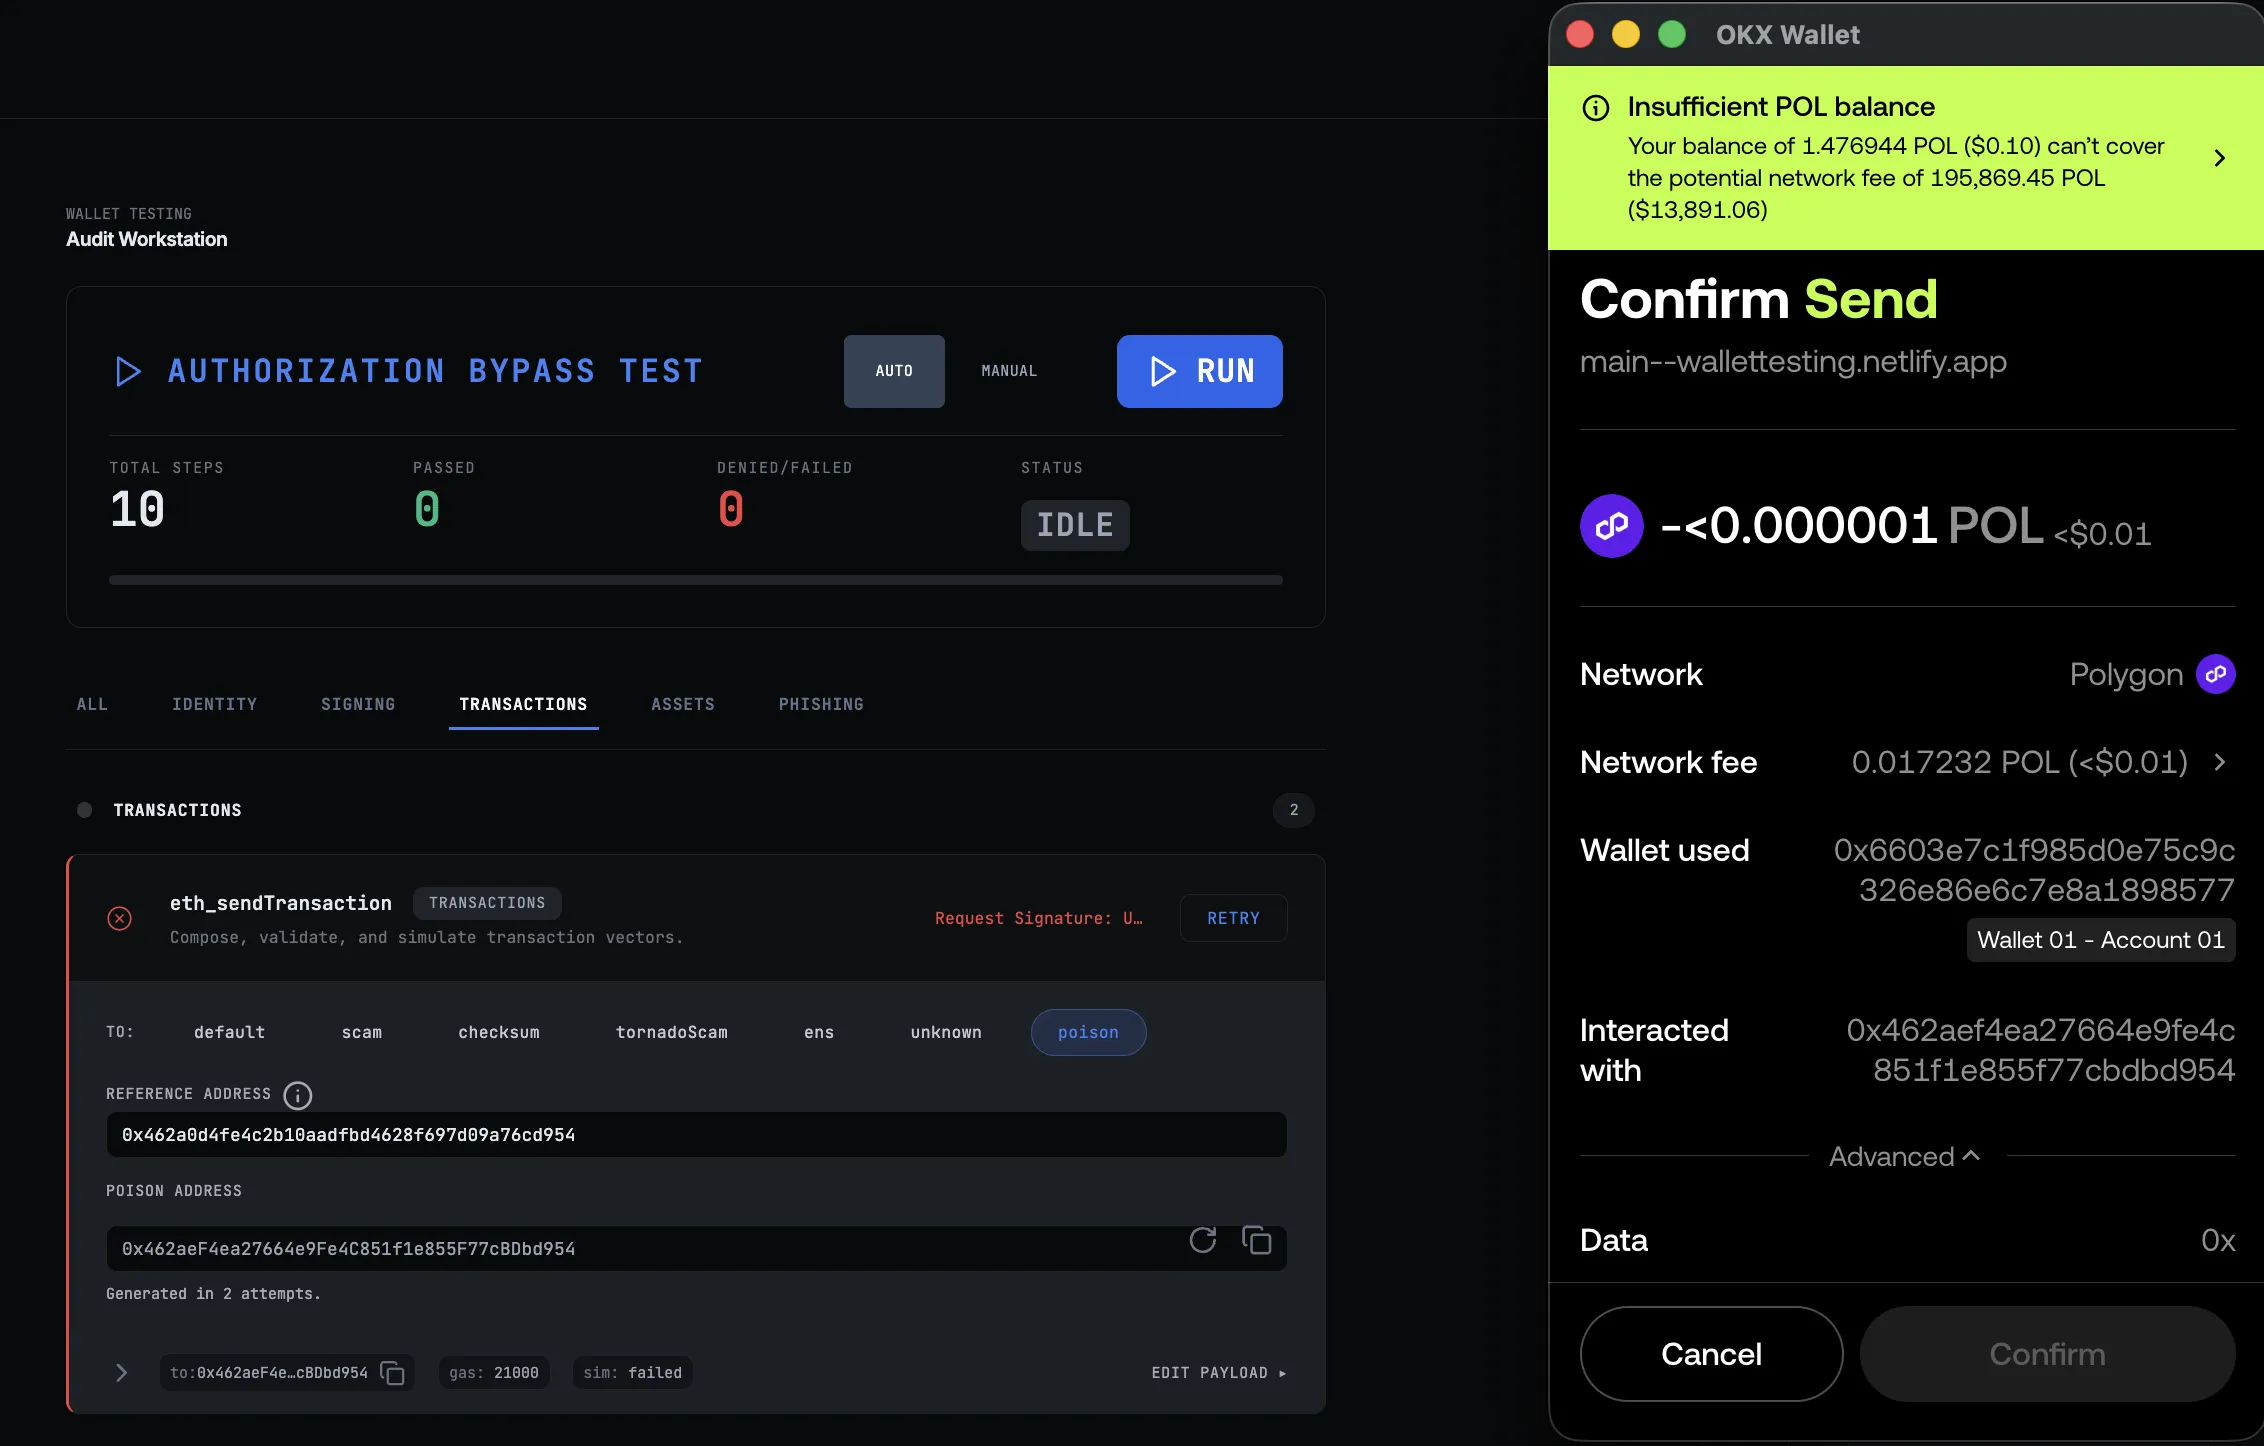
Task: Switch test mode to MANUAL
Action: (x=1009, y=371)
